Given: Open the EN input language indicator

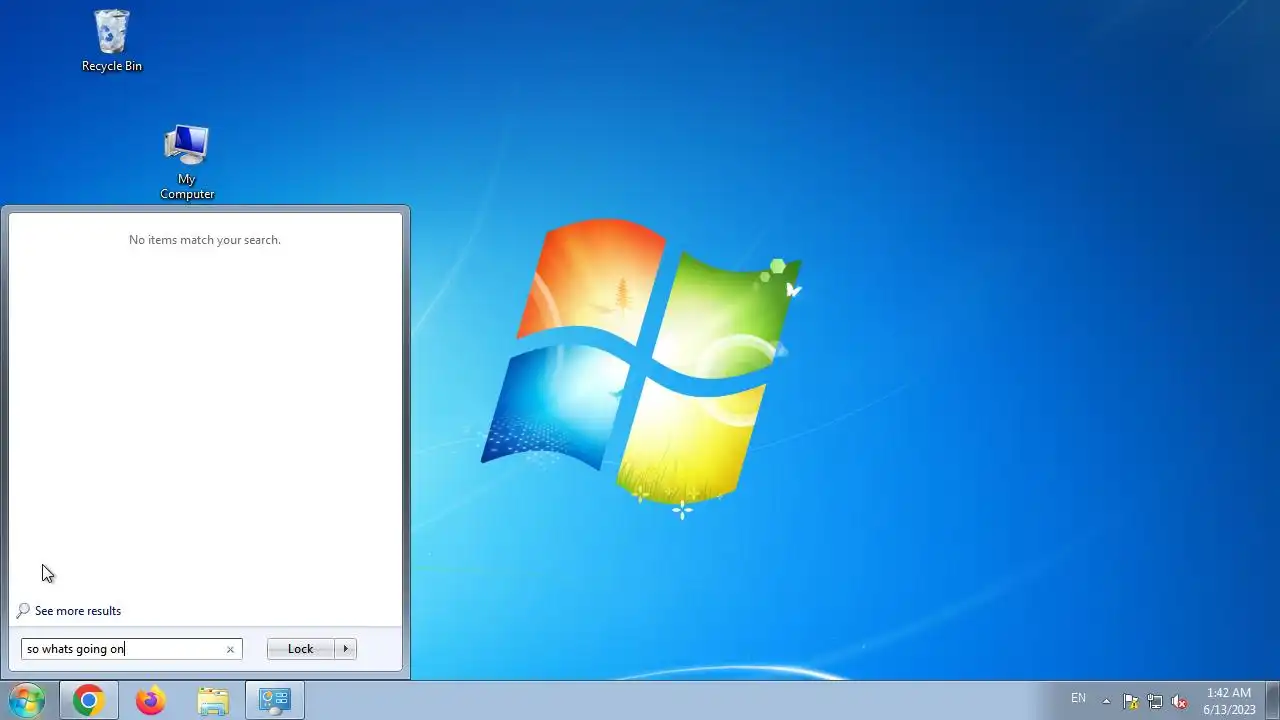Looking at the screenshot, I should (x=1078, y=698).
